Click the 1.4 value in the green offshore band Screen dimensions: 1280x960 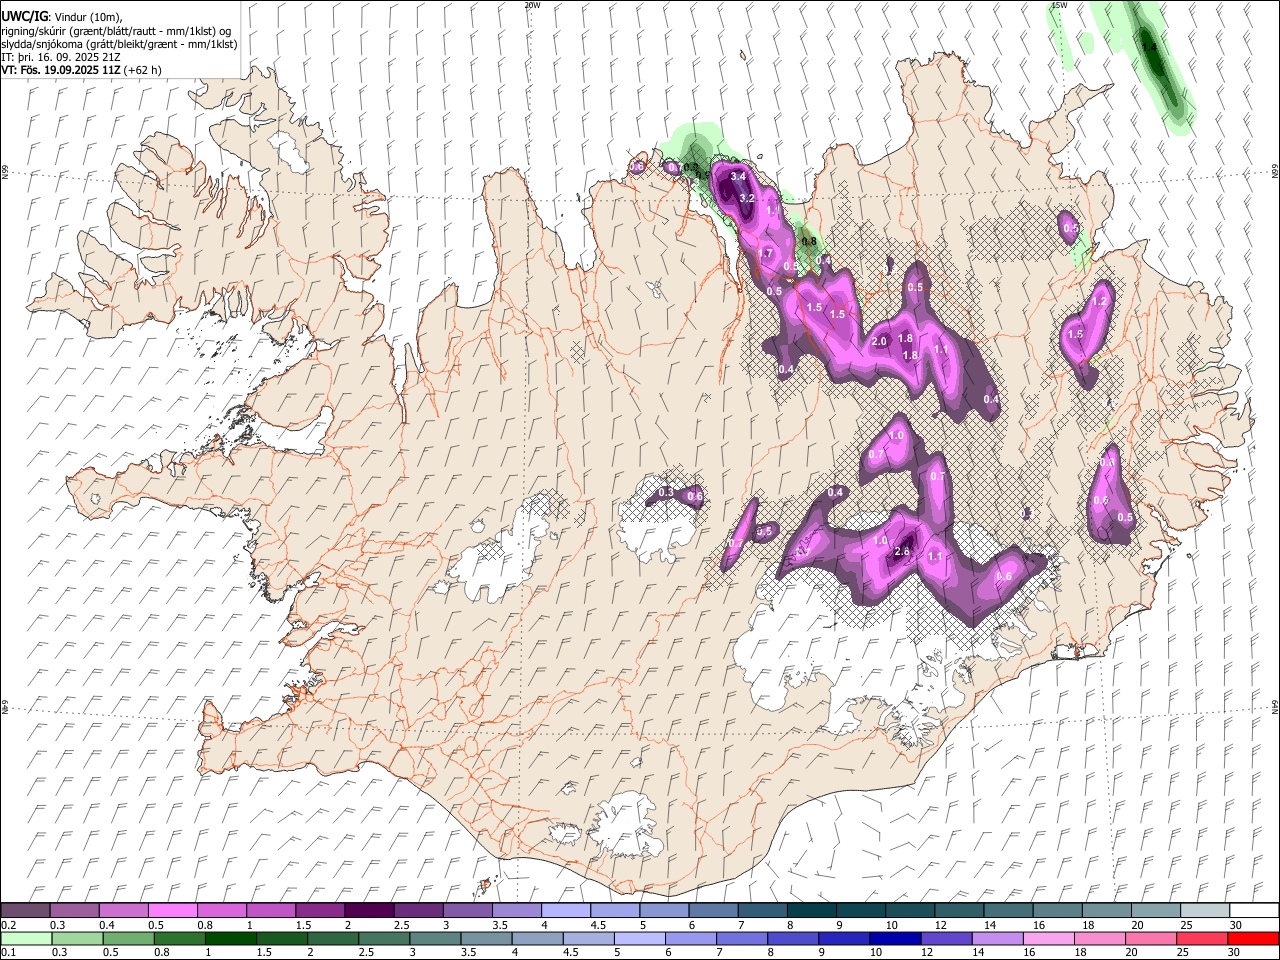(1149, 47)
